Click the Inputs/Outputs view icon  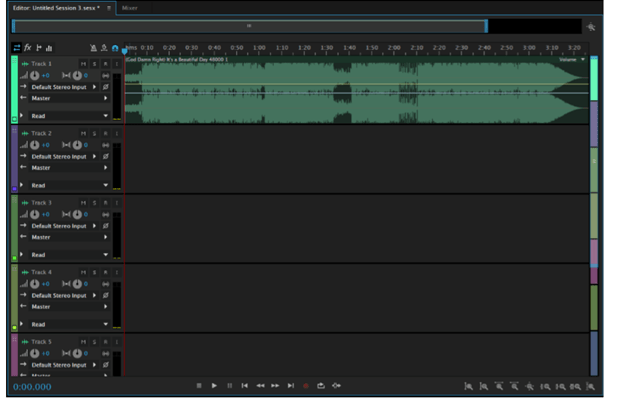(x=16, y=47)
